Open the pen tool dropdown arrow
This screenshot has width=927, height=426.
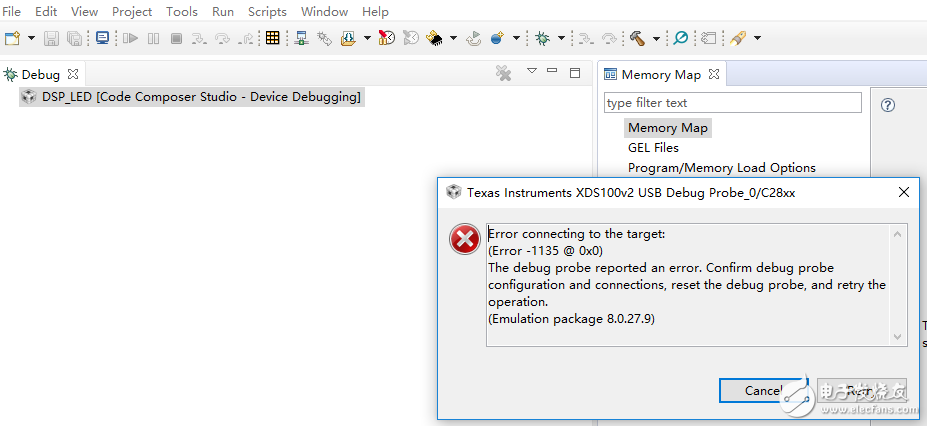(757, 38)
